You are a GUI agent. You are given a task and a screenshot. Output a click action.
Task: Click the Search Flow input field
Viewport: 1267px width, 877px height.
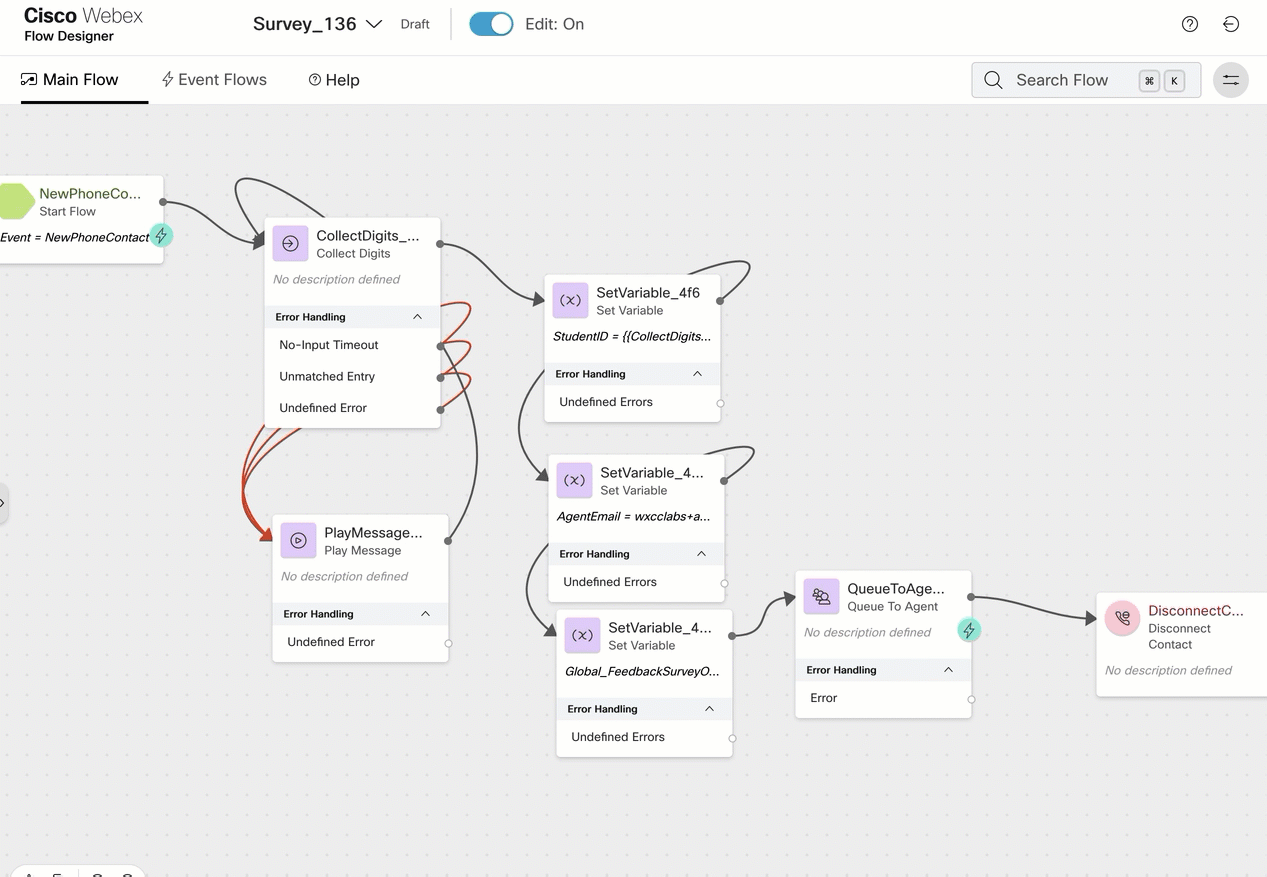(1061, 80)
